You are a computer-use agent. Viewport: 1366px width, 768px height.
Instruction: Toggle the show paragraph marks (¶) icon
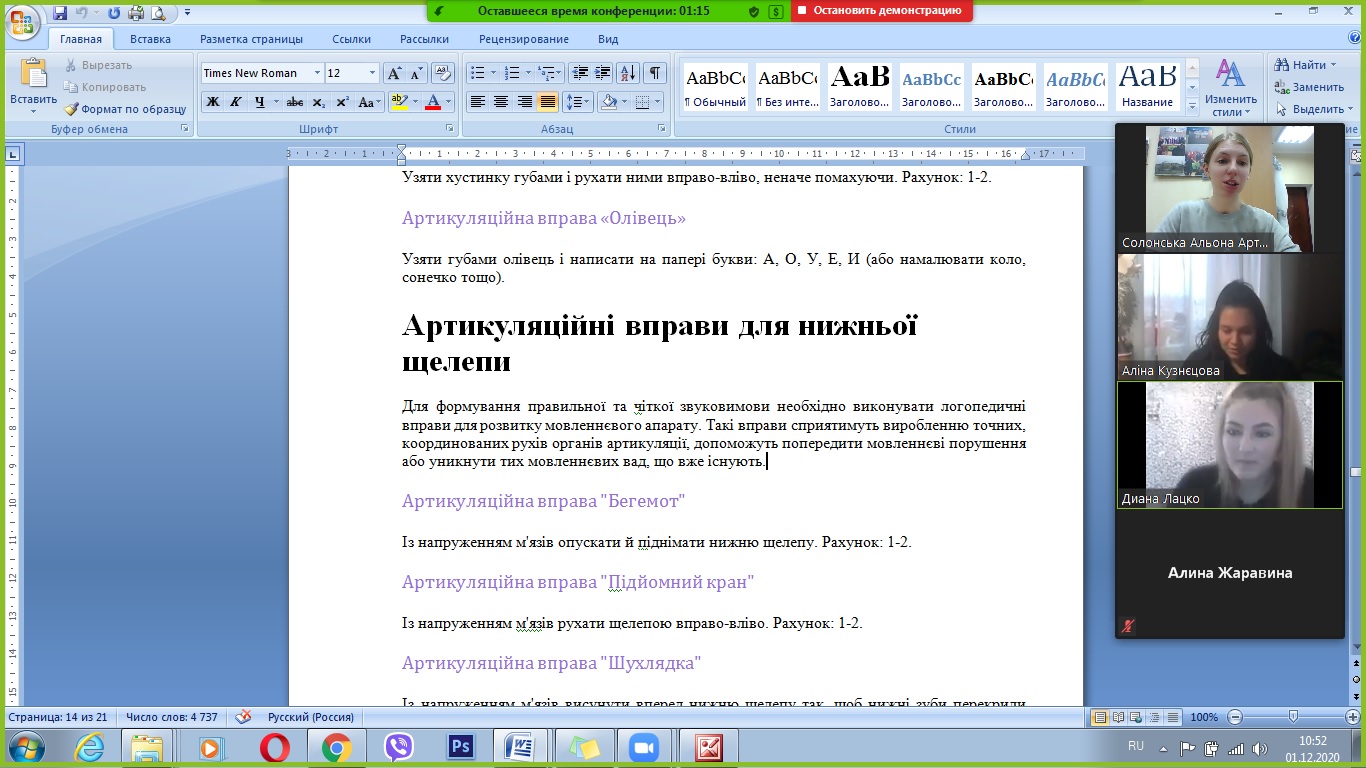[x=655, y=73]
